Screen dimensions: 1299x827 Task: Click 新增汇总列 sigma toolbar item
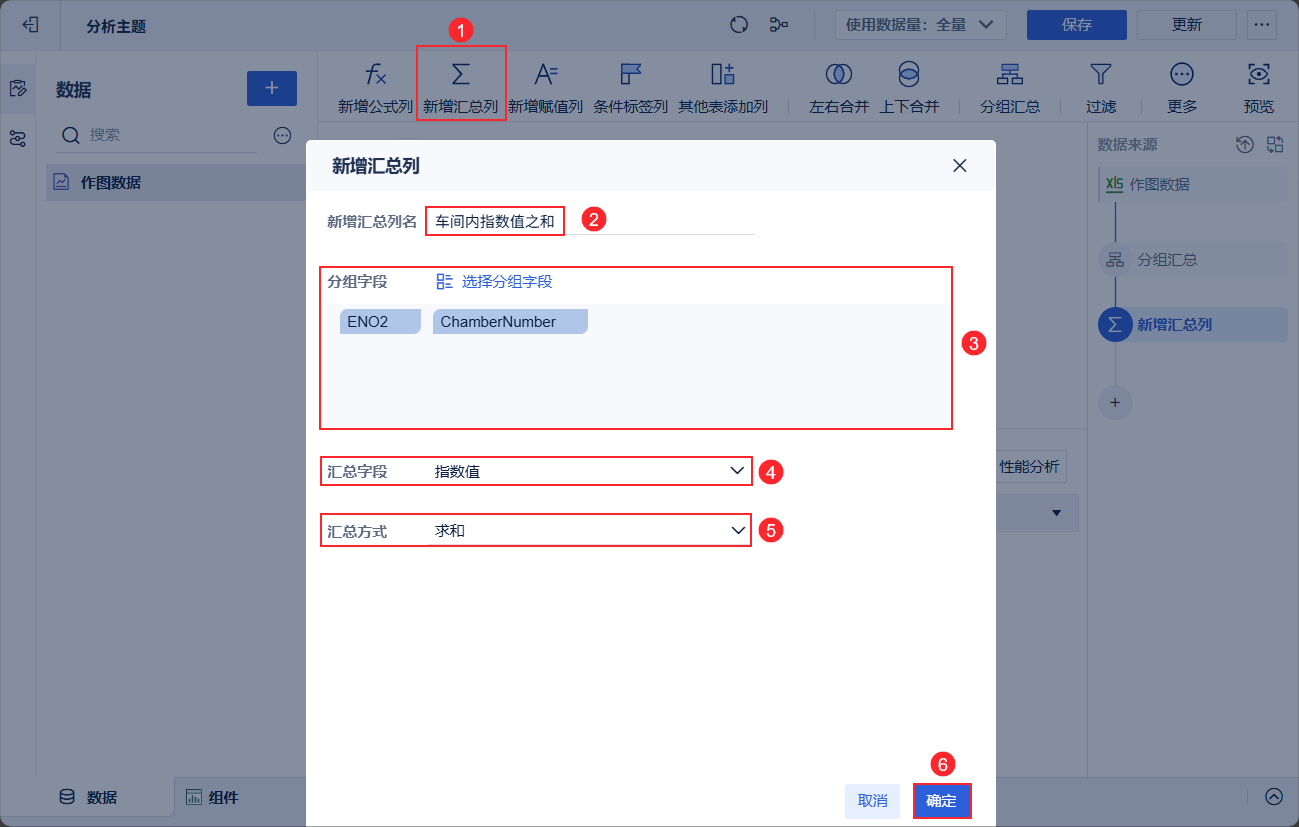(x=460, y=88)
